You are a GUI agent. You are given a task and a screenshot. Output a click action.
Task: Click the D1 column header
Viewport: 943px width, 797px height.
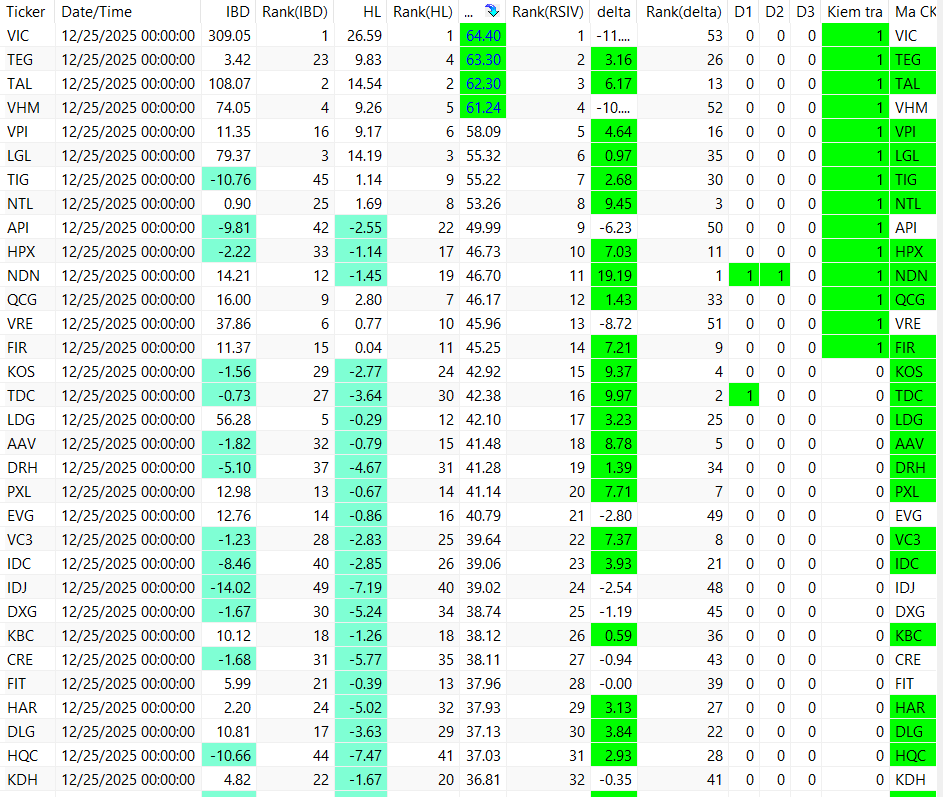click(x=743, y=11)
